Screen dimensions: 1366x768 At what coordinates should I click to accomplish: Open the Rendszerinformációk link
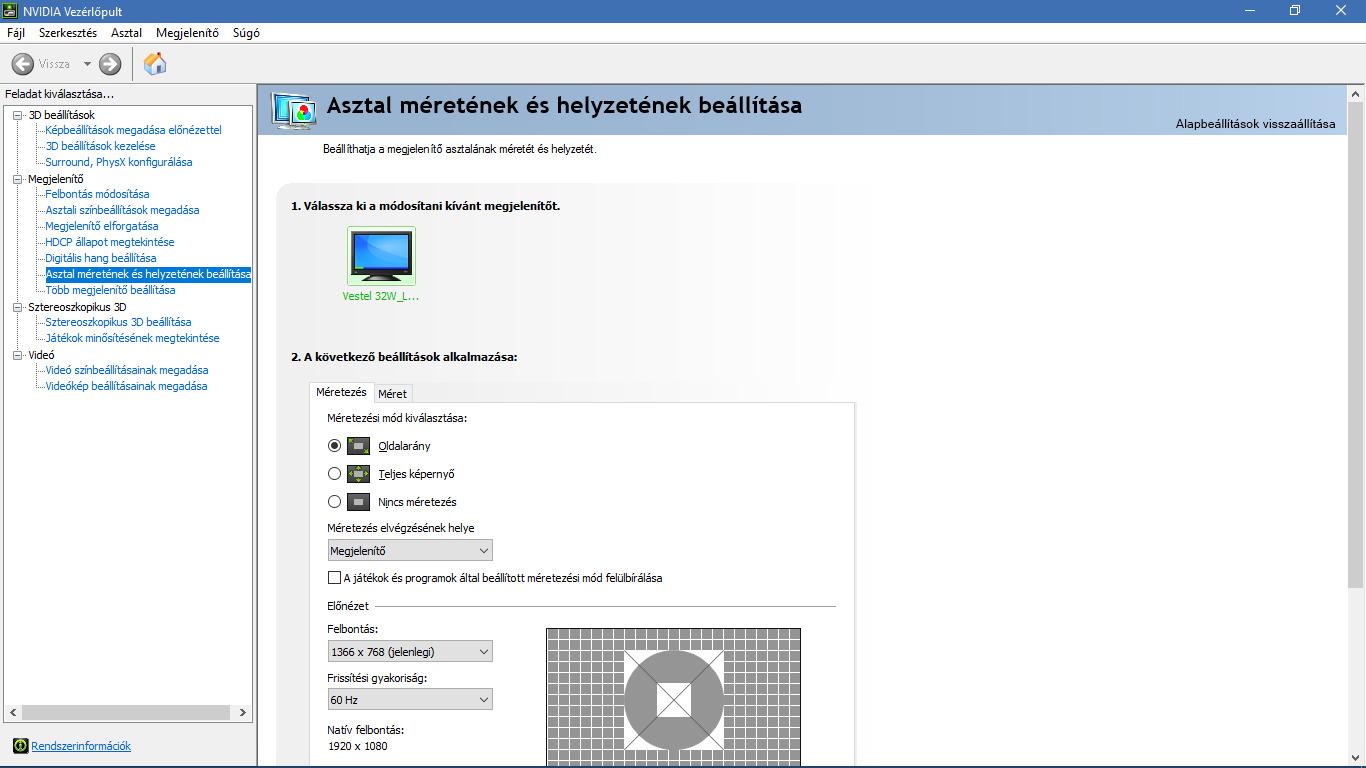pos(81,746)
